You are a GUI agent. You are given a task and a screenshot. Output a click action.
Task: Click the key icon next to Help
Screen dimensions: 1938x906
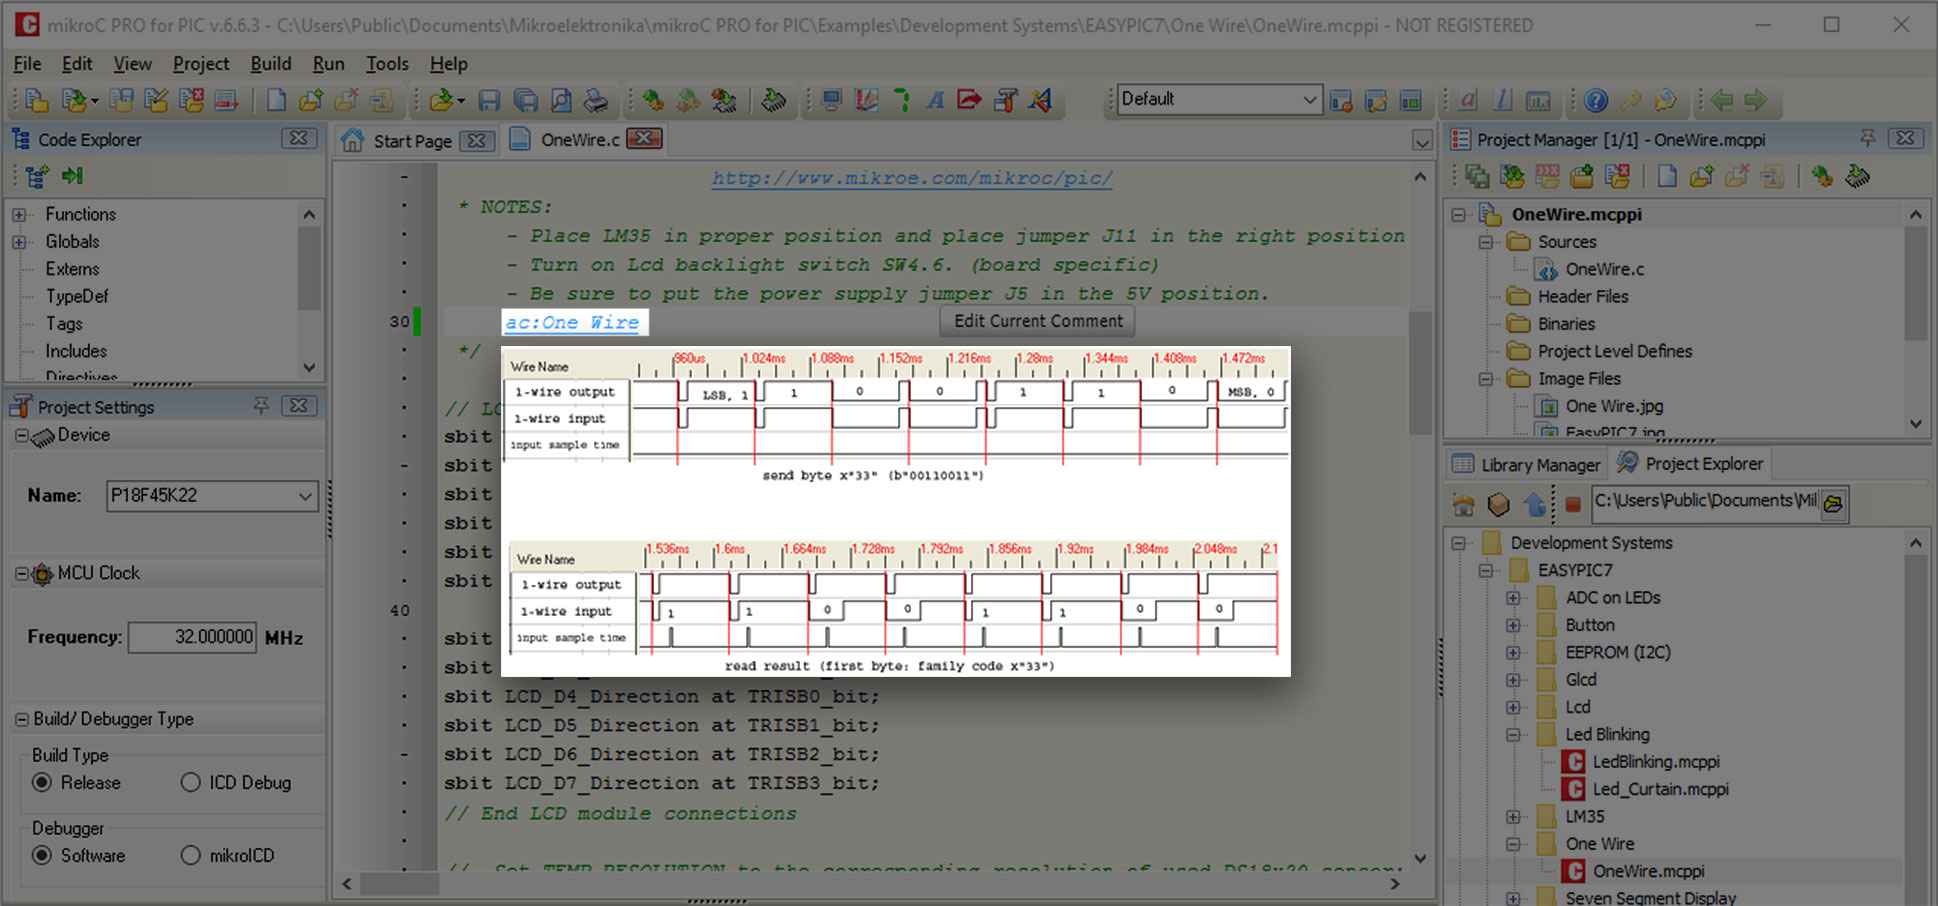[x=1631, y=100]
